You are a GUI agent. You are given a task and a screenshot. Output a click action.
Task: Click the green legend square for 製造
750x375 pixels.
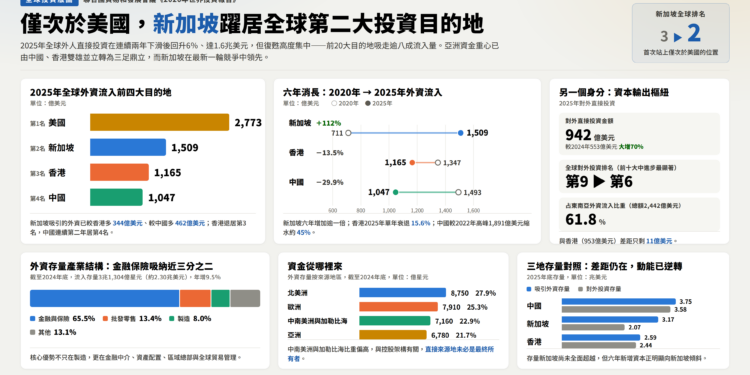(172, 319)
